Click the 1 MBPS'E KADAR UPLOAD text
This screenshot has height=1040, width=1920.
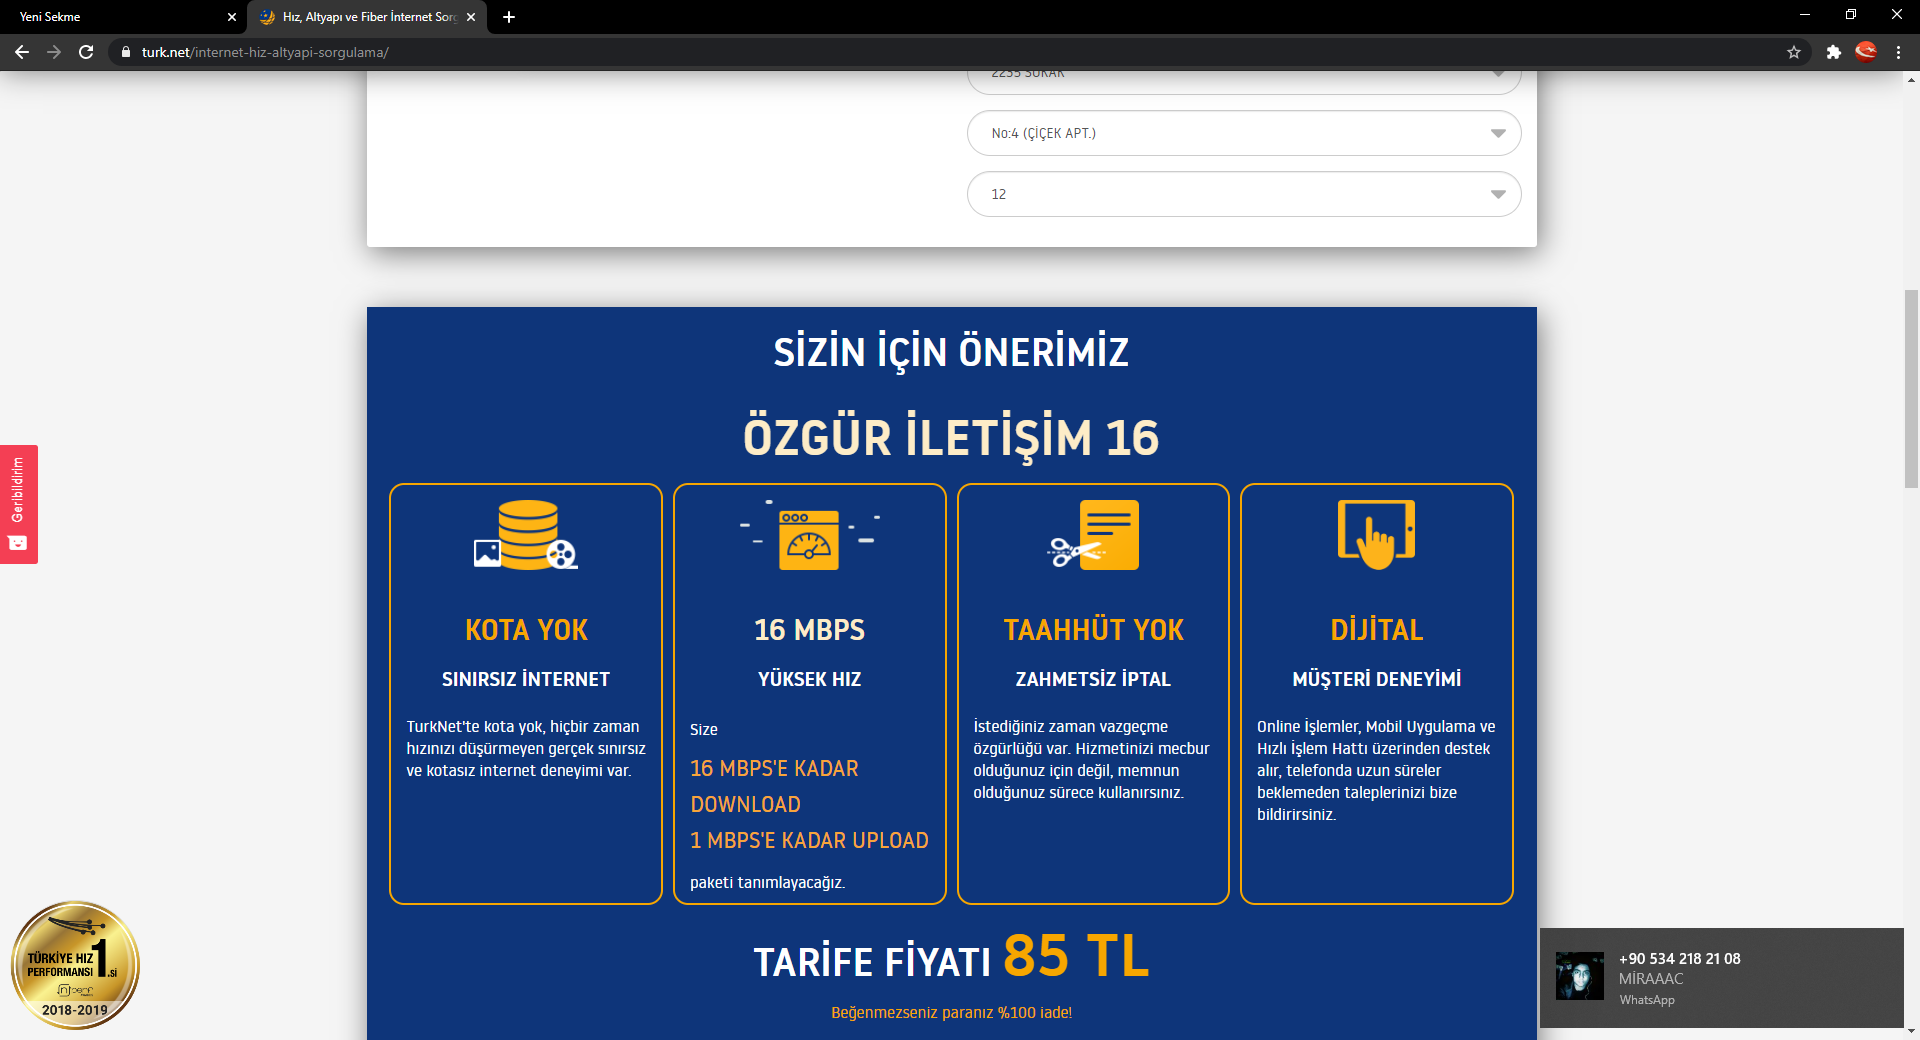click(809, 841)
